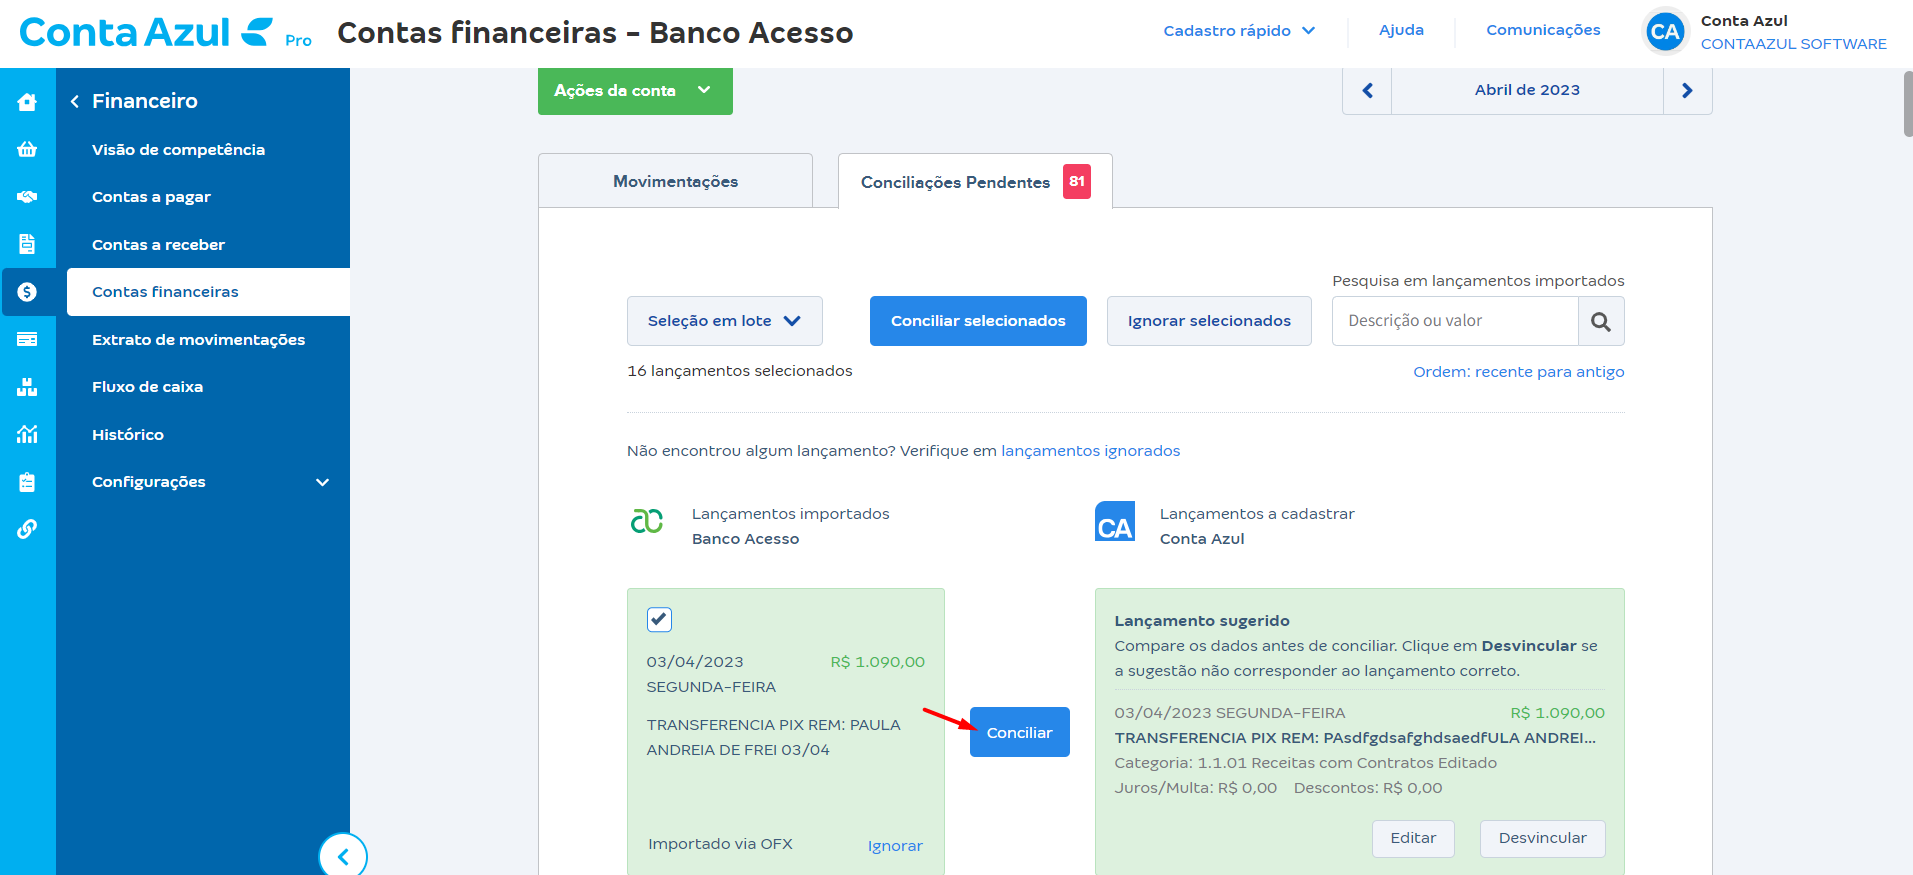Open Ajuda link in header

(1401, 30)
